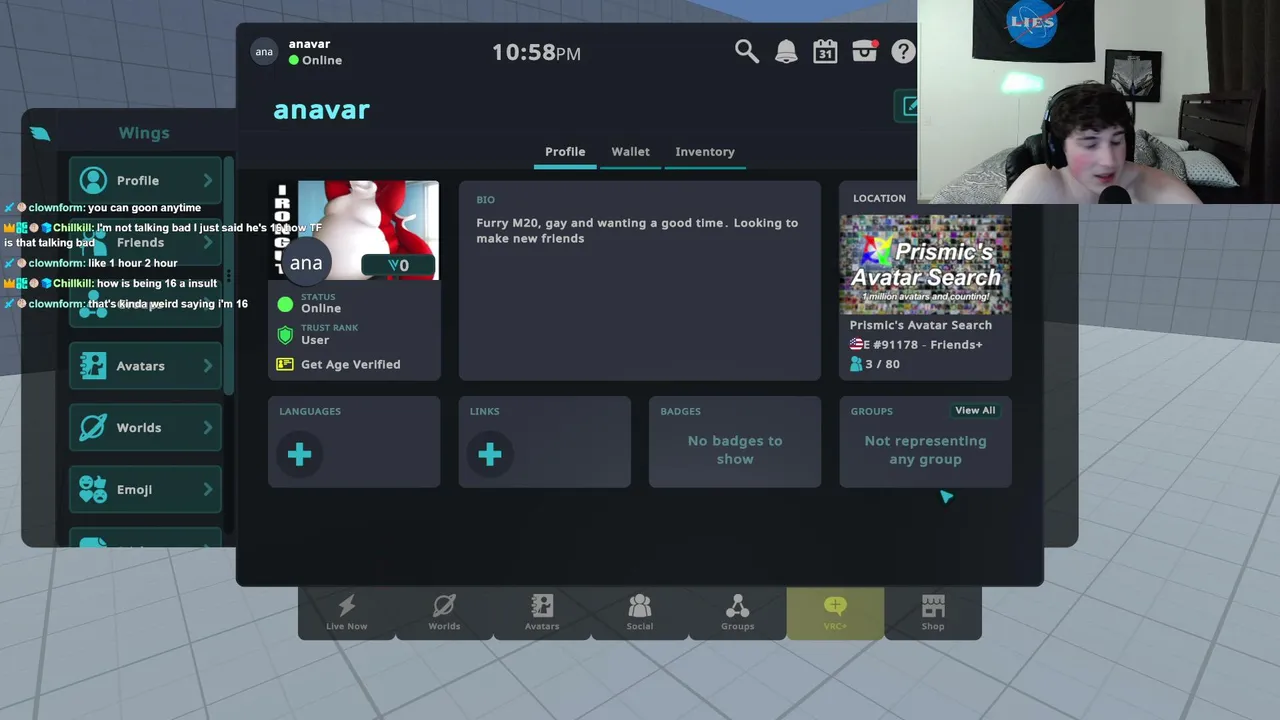The height and width of the screenshot is (720, 1280).
Task: Expand Profile chevron in Wings panel
Action: tap(208, 180)
